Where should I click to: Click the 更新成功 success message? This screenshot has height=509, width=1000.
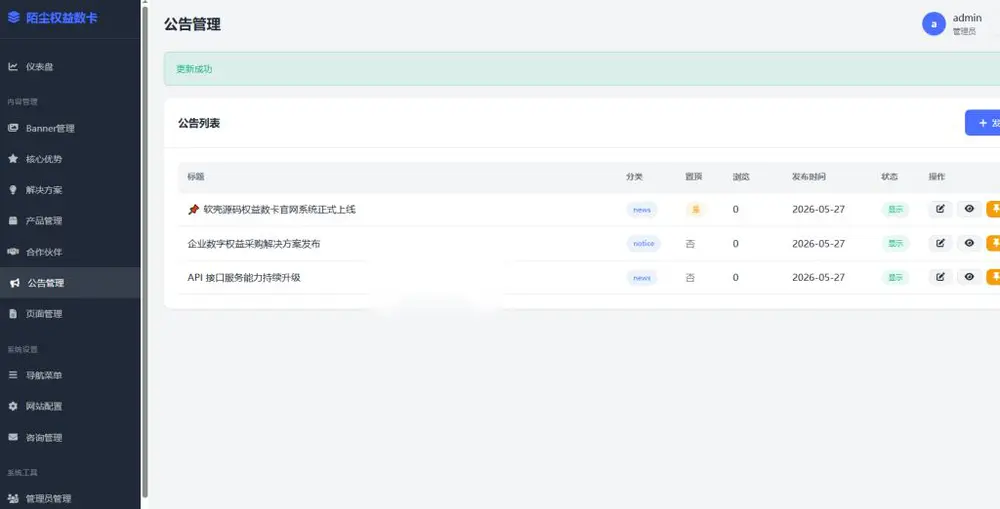[x=194, y=69]
